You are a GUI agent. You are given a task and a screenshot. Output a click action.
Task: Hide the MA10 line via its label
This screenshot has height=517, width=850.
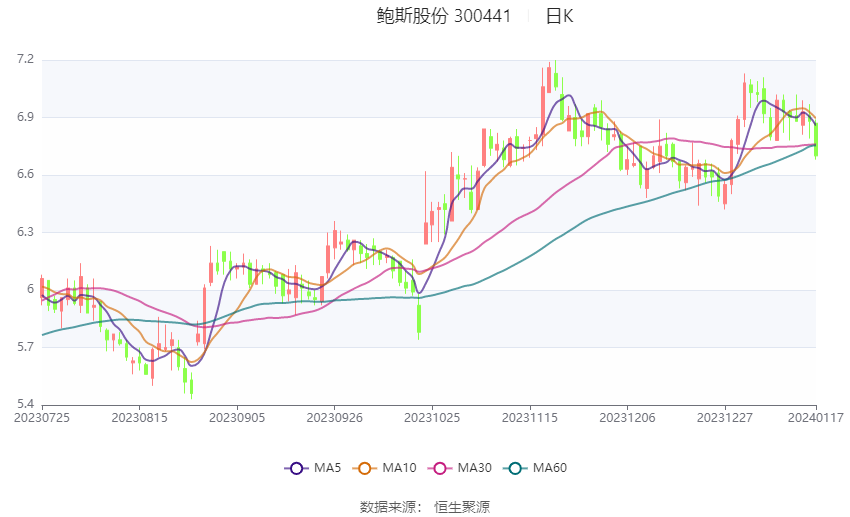click(x=400, y=468)
